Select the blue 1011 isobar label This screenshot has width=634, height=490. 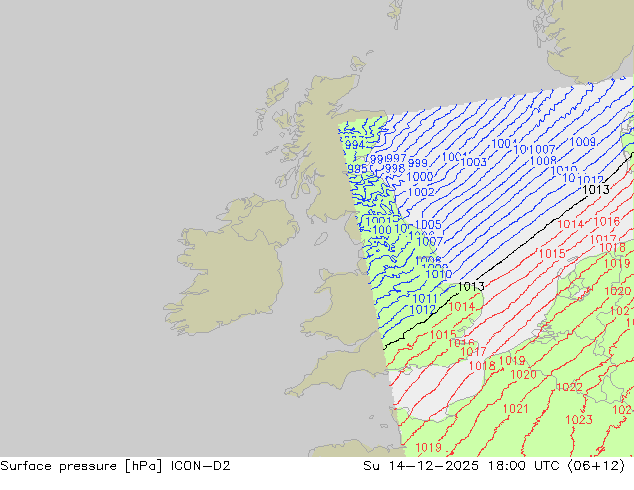425,299
